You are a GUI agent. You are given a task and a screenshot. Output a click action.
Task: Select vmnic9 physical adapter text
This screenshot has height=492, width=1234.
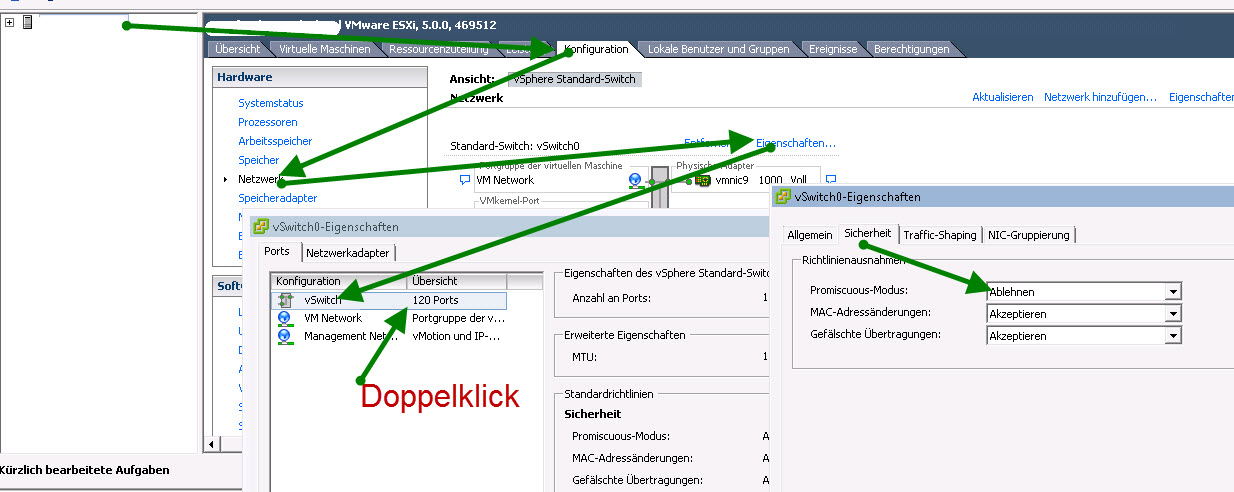[x=731, y=180]
